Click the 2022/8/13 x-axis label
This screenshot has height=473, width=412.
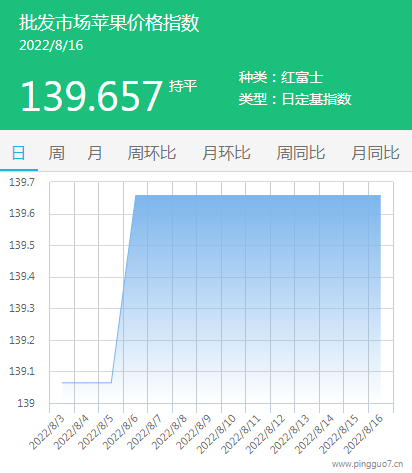[x=290, y=435]
